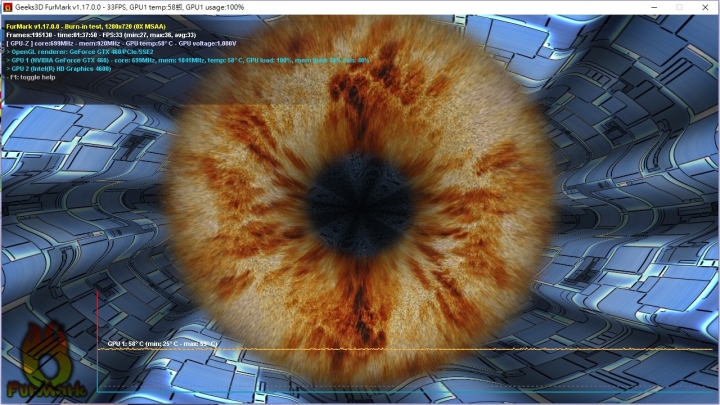Viewport: 720px width, 405px height.
Task: Click the '[ GPU-Z ] core:699MHz' info line
Action: point(121,44)
